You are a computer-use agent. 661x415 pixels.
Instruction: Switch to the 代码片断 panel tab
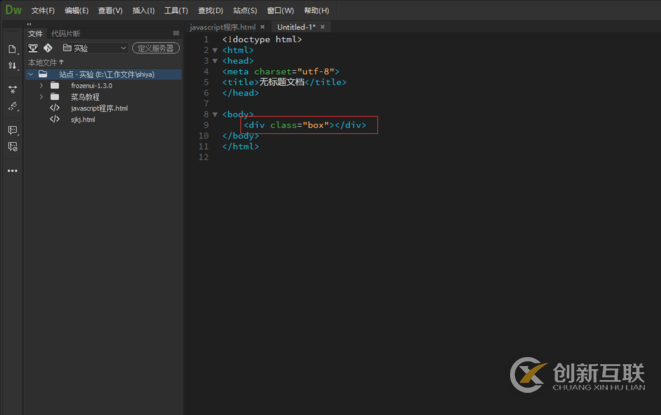coord(65,33)
